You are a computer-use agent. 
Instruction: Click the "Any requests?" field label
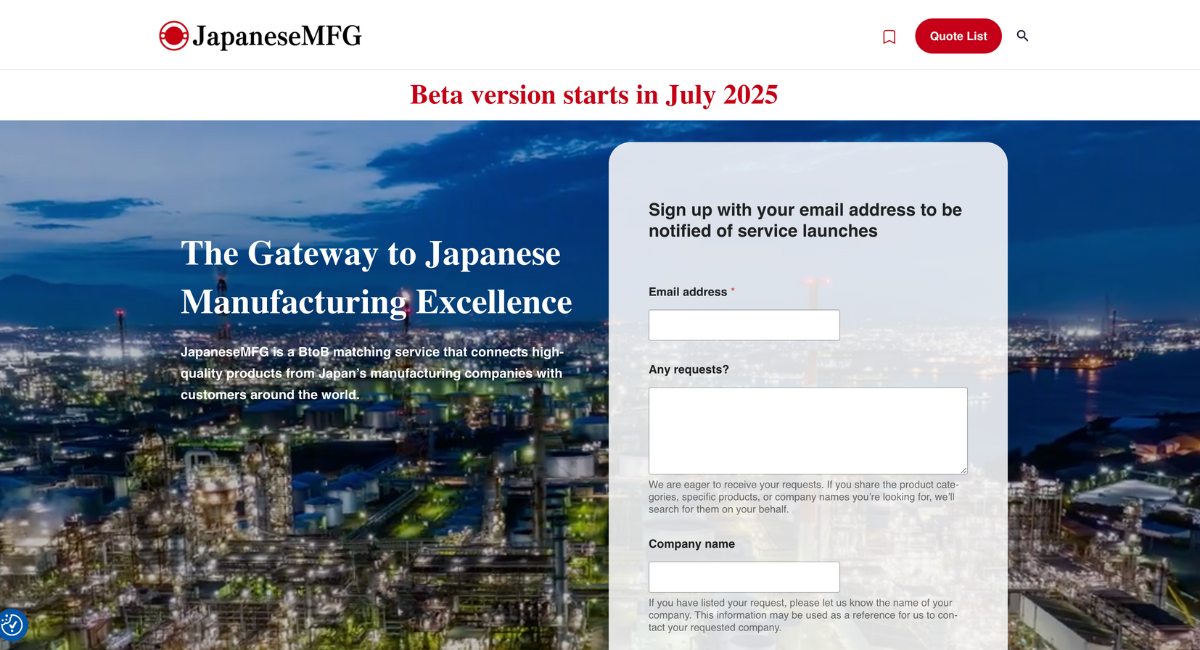click(689, 369)
